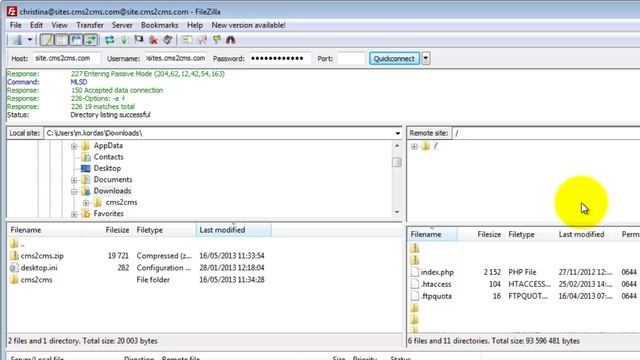
Task: Select Desktop in local tree
Action: point(107,168)
